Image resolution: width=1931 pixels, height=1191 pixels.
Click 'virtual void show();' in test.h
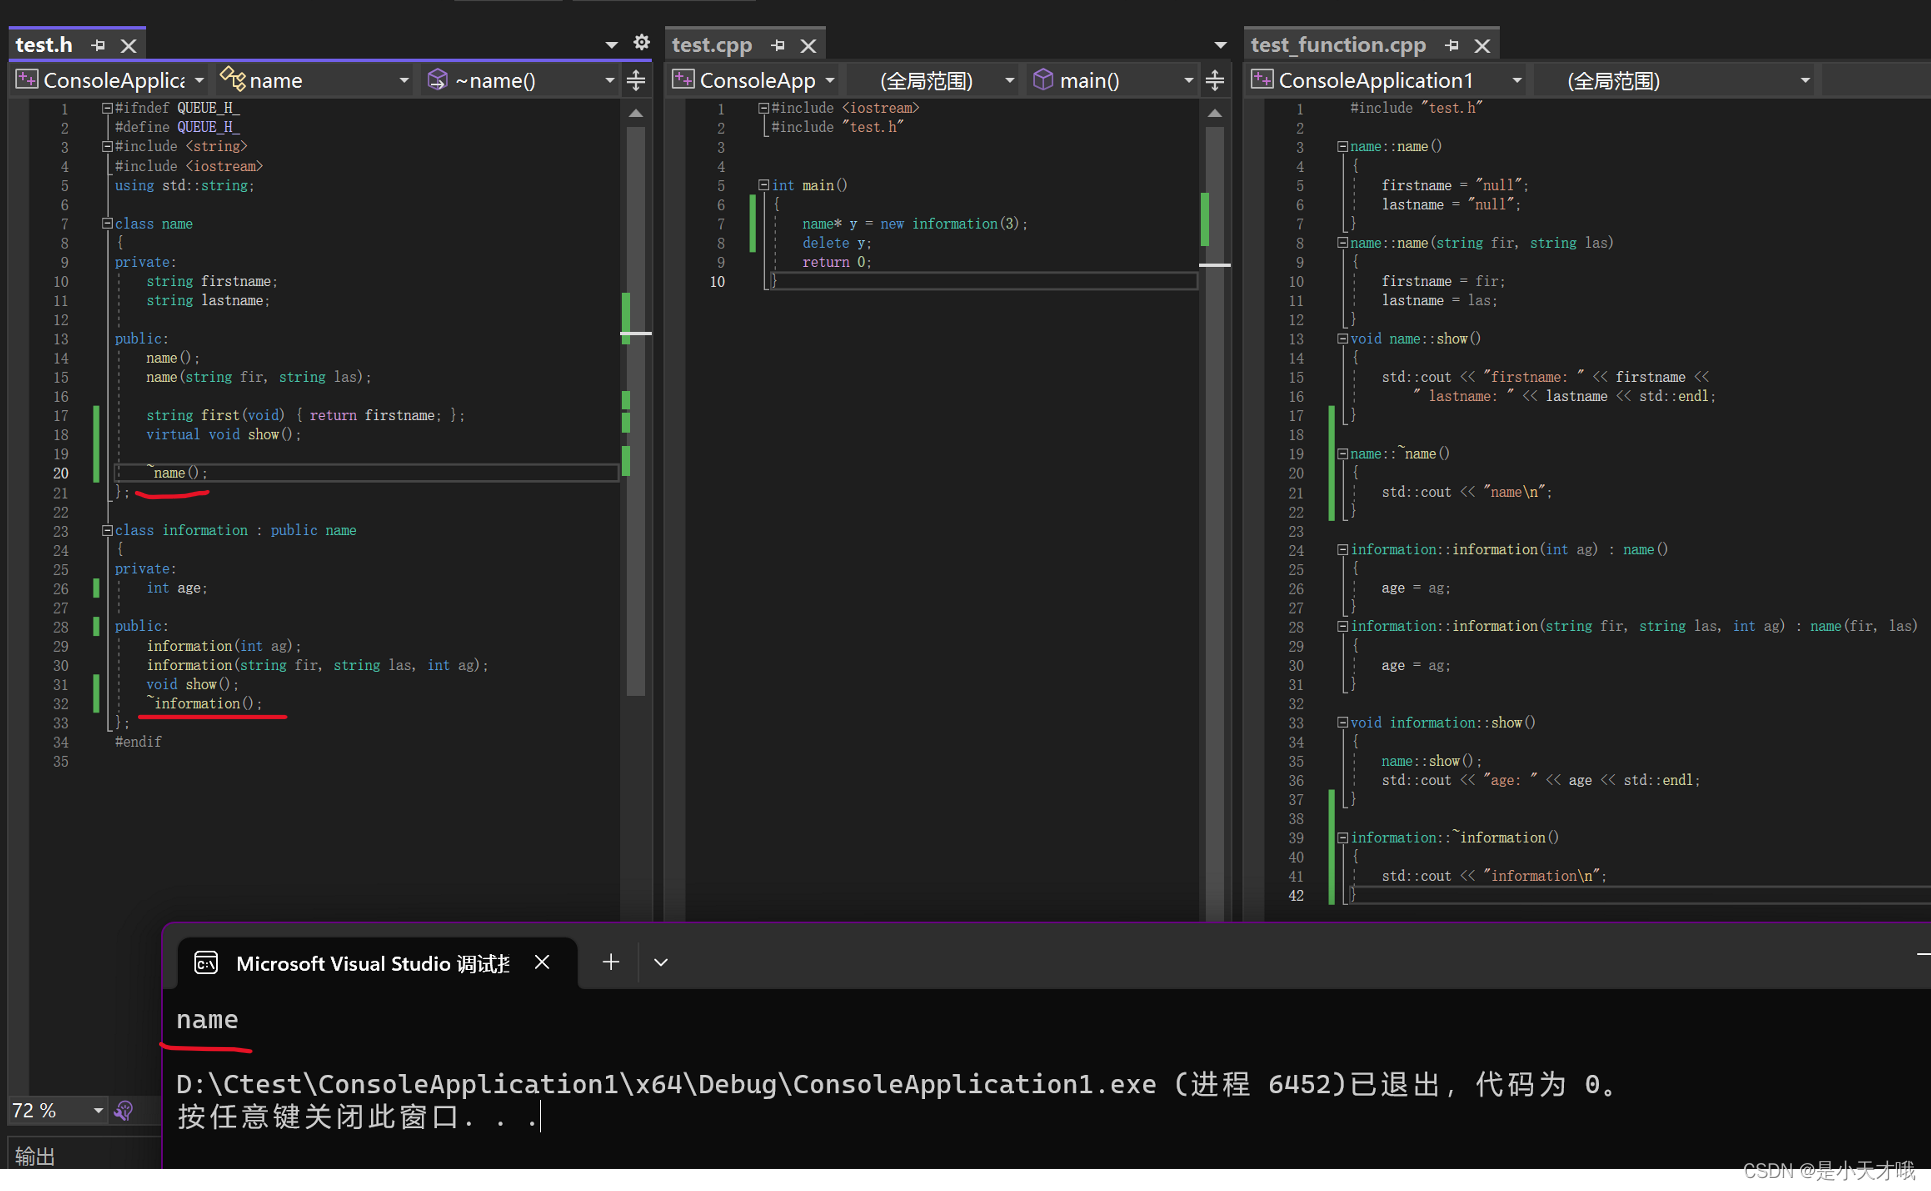tap(223, 435)
